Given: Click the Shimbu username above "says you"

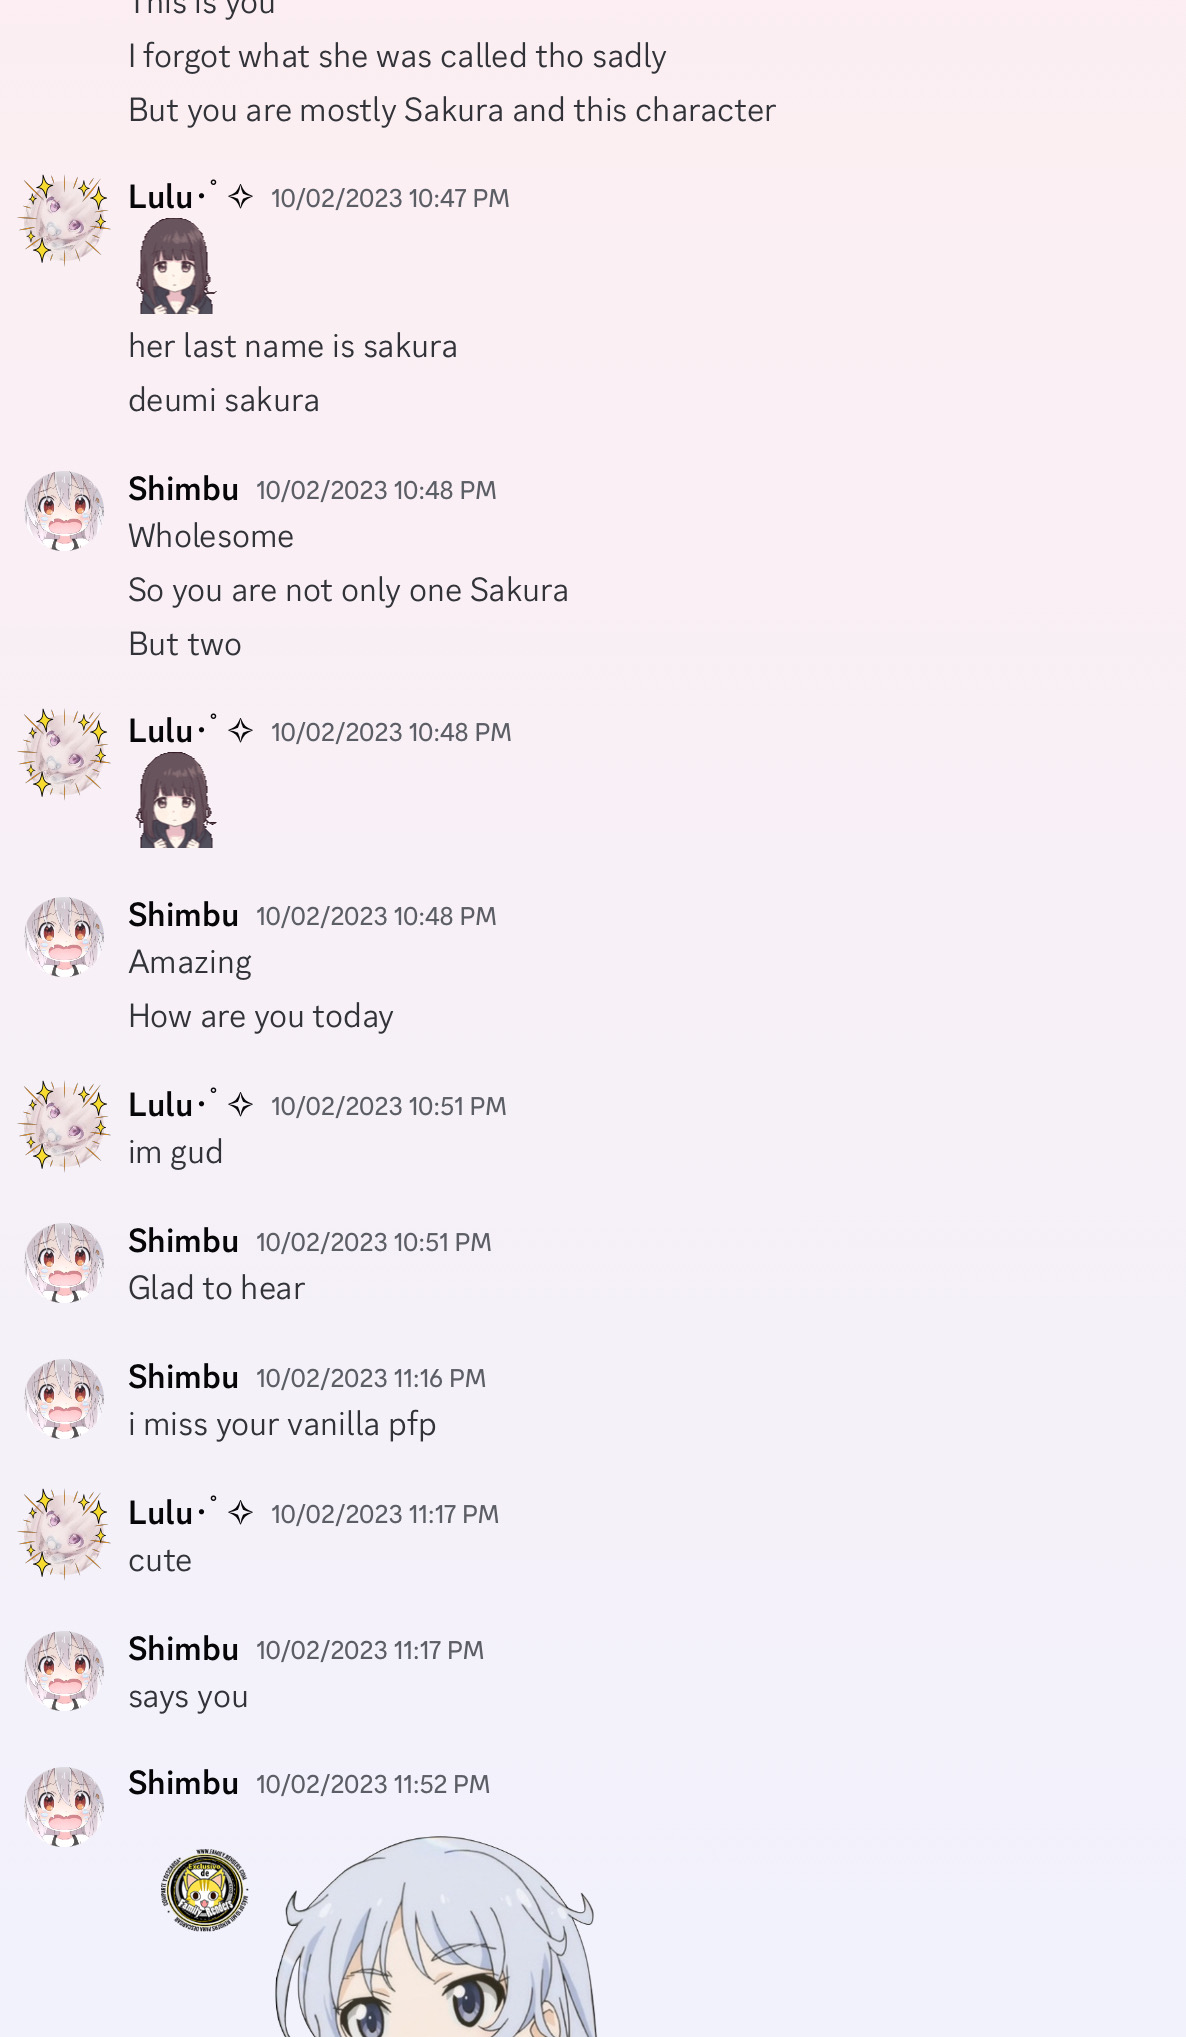Looking at the screenshot, I should 183,1648.
